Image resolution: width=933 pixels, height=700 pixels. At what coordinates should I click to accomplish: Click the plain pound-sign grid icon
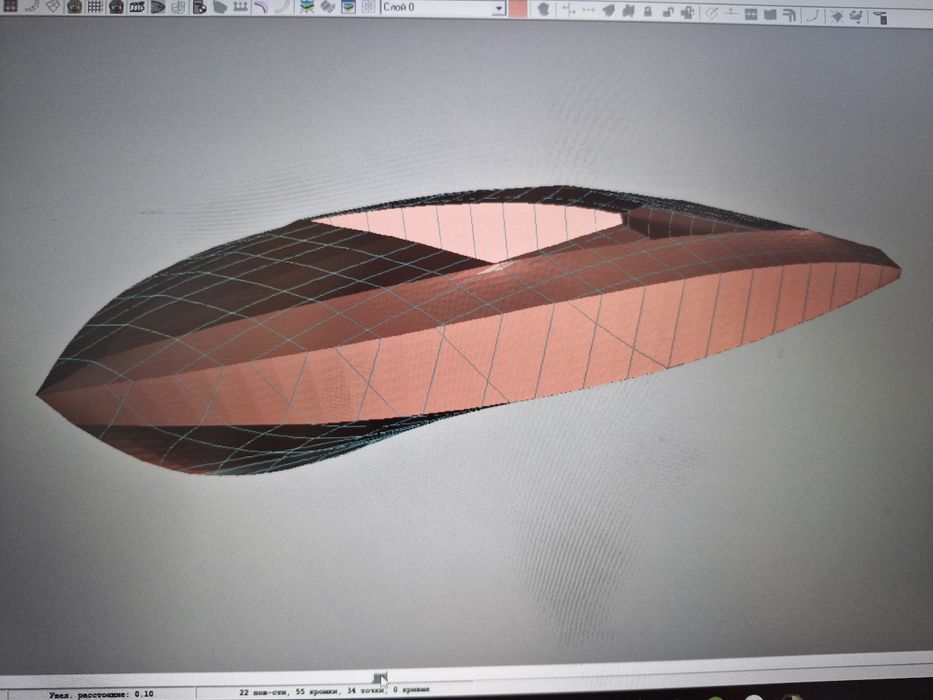95,7
